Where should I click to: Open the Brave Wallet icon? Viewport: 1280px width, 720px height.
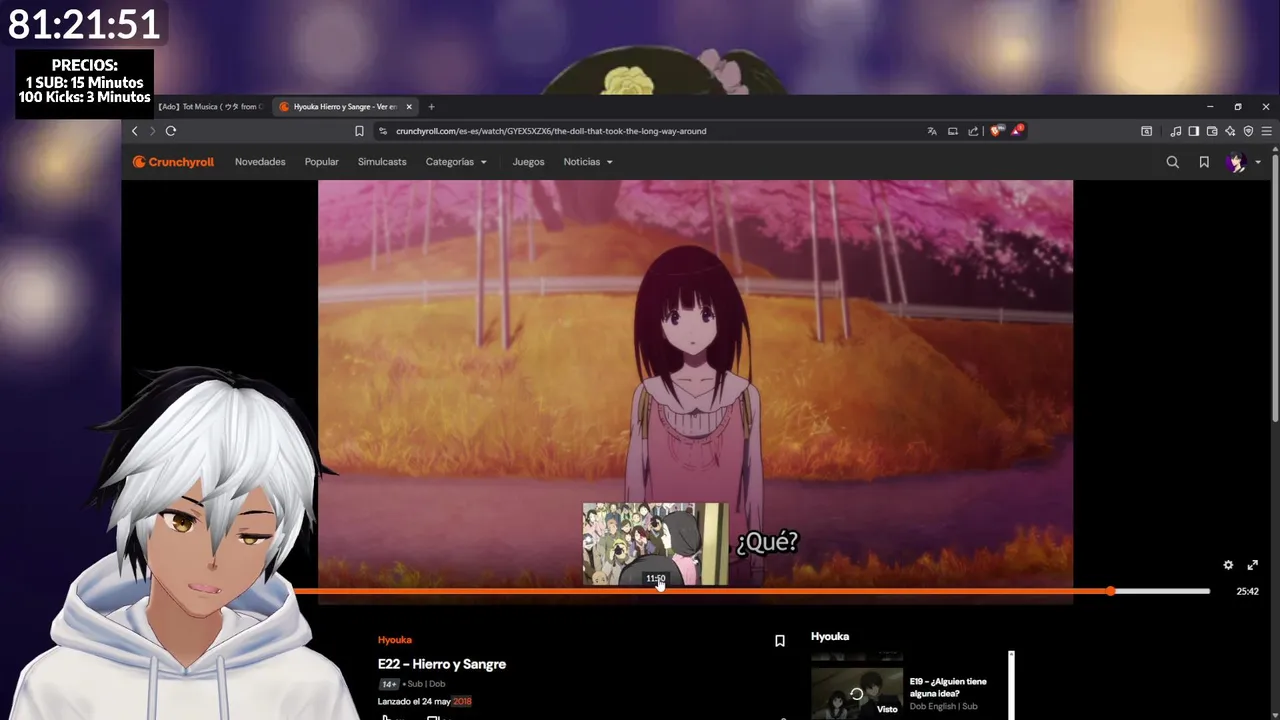click(x=1212, y=131)
